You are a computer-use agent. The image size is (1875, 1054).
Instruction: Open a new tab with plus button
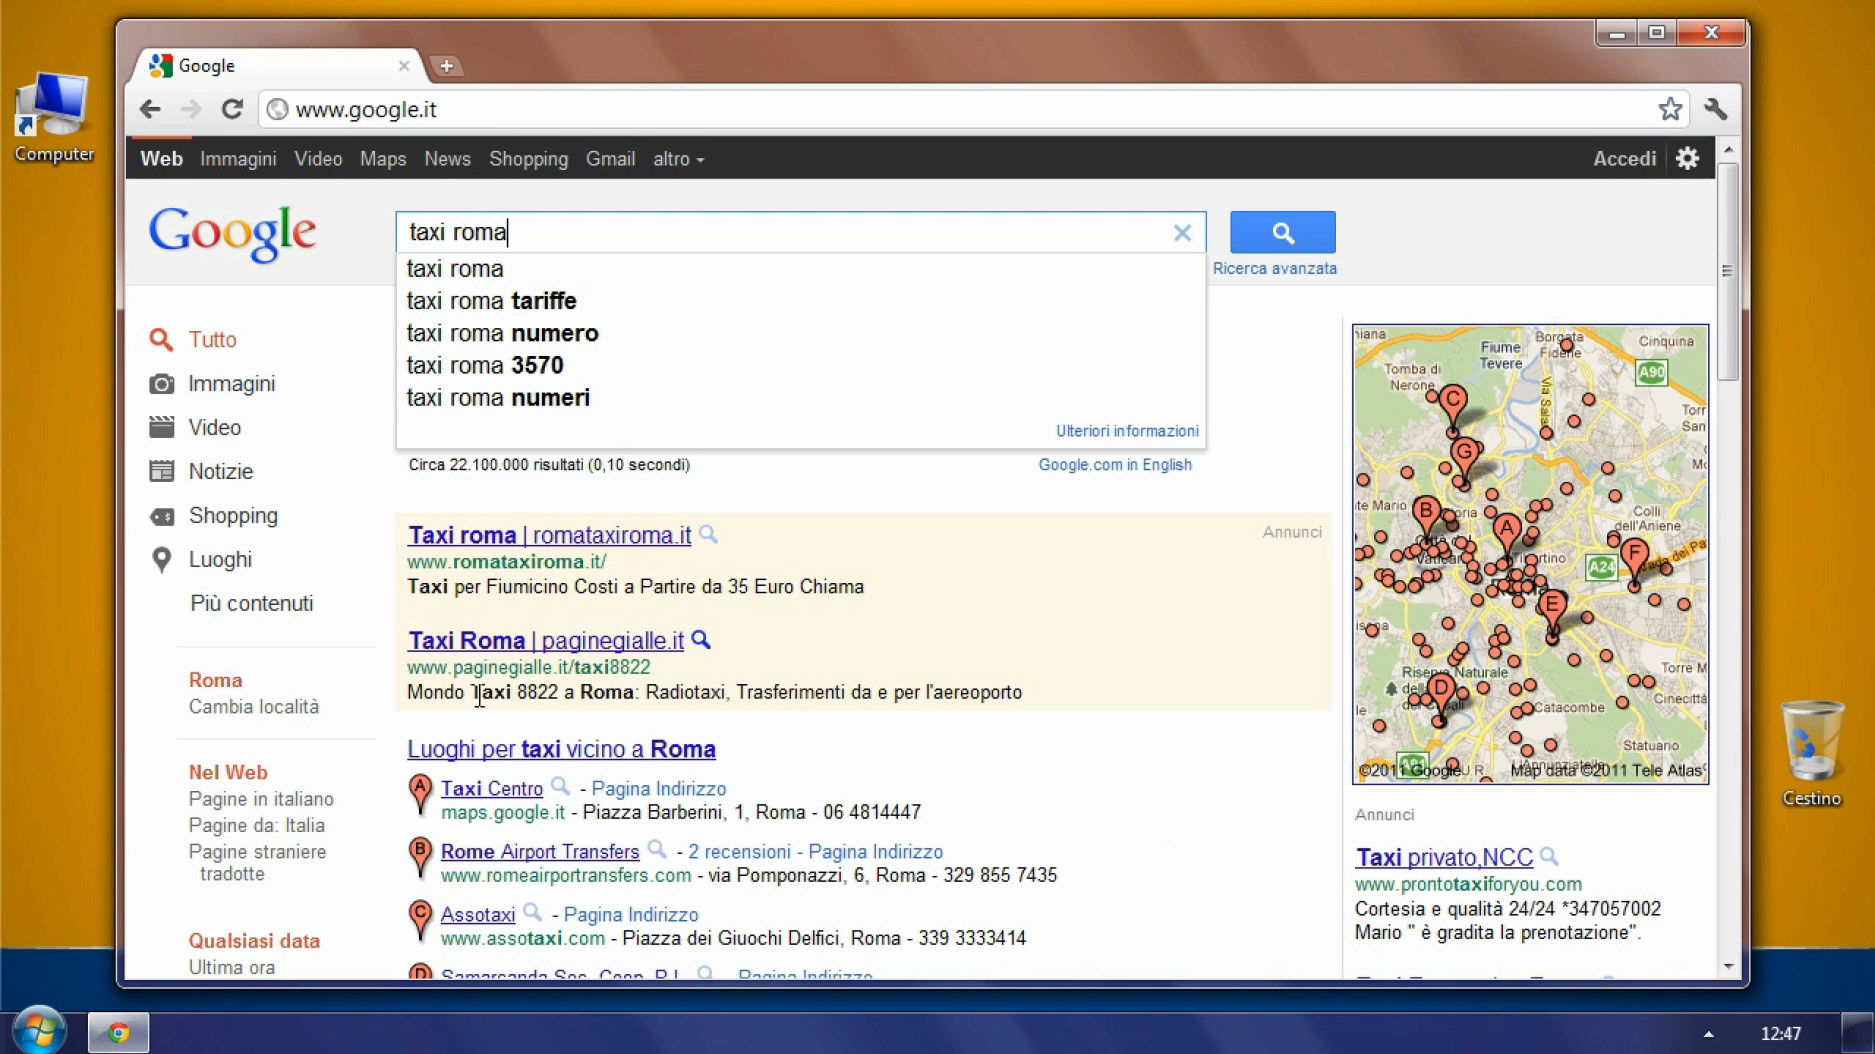point(446,66)
